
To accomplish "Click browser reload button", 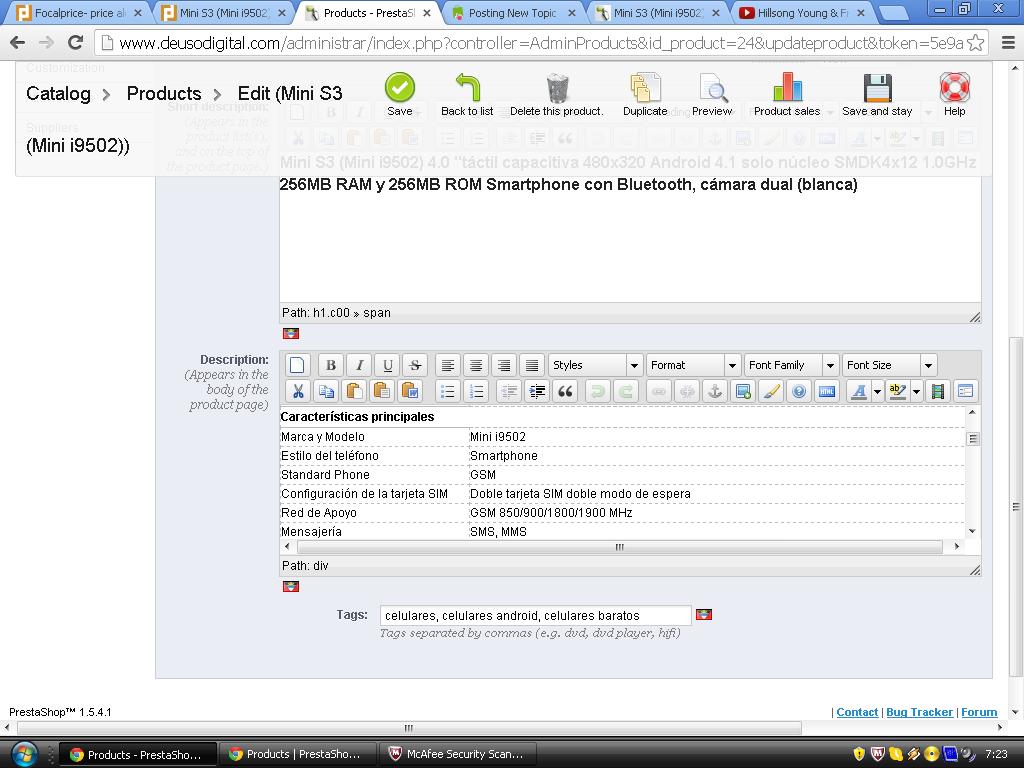I will pyautogui.click(x=76, y=43).
